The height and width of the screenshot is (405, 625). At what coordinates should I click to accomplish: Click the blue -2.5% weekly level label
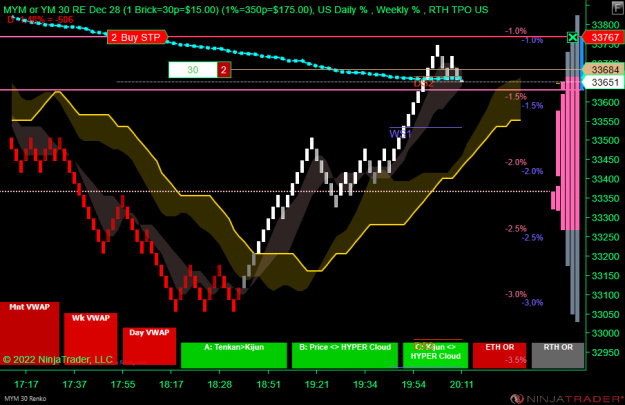tap(533, 238)
